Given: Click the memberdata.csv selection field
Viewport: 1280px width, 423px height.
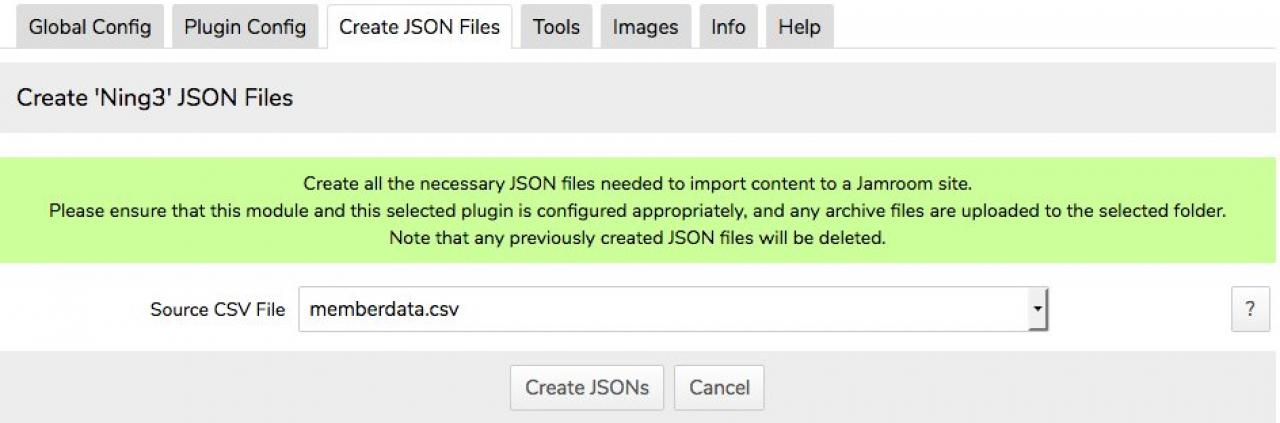Looking at the screenshot, I should tap(660, 309).
